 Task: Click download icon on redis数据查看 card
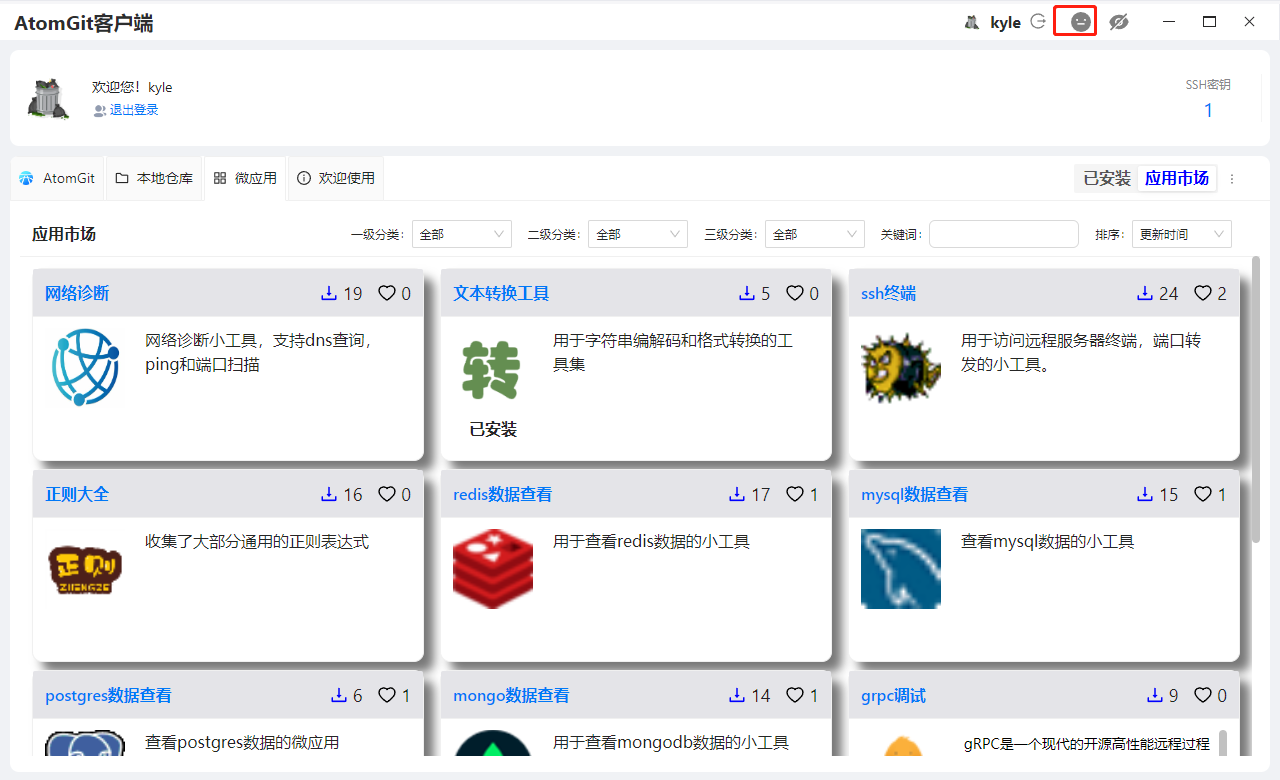tap(737, 494)
